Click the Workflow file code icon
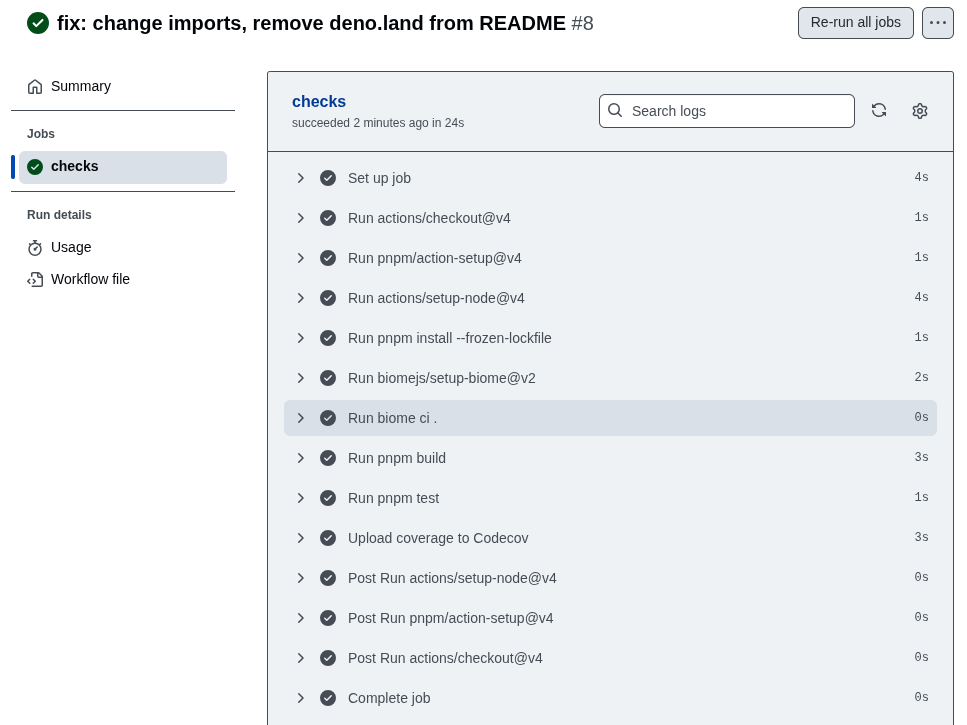Viewport: 967px width, 725px height. coord(35,280)
